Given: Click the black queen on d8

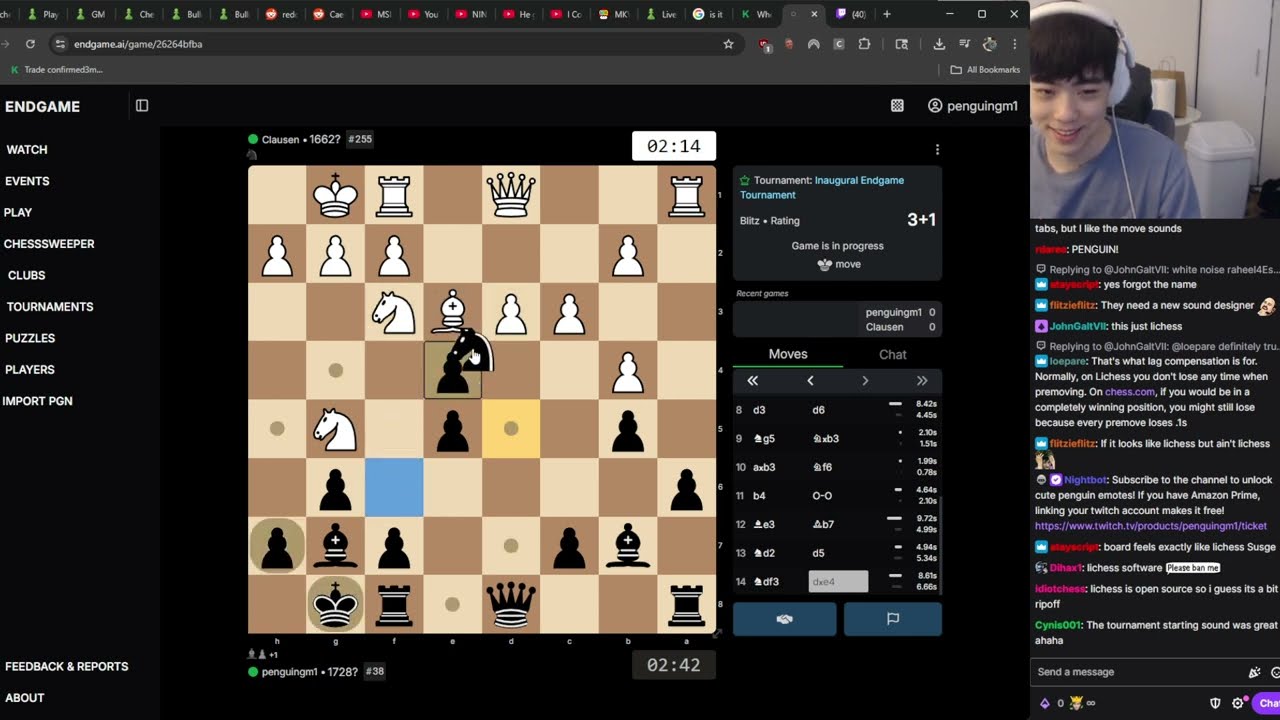Looking at the screenshot, I should pyautogui.click(x=511, y=604).
